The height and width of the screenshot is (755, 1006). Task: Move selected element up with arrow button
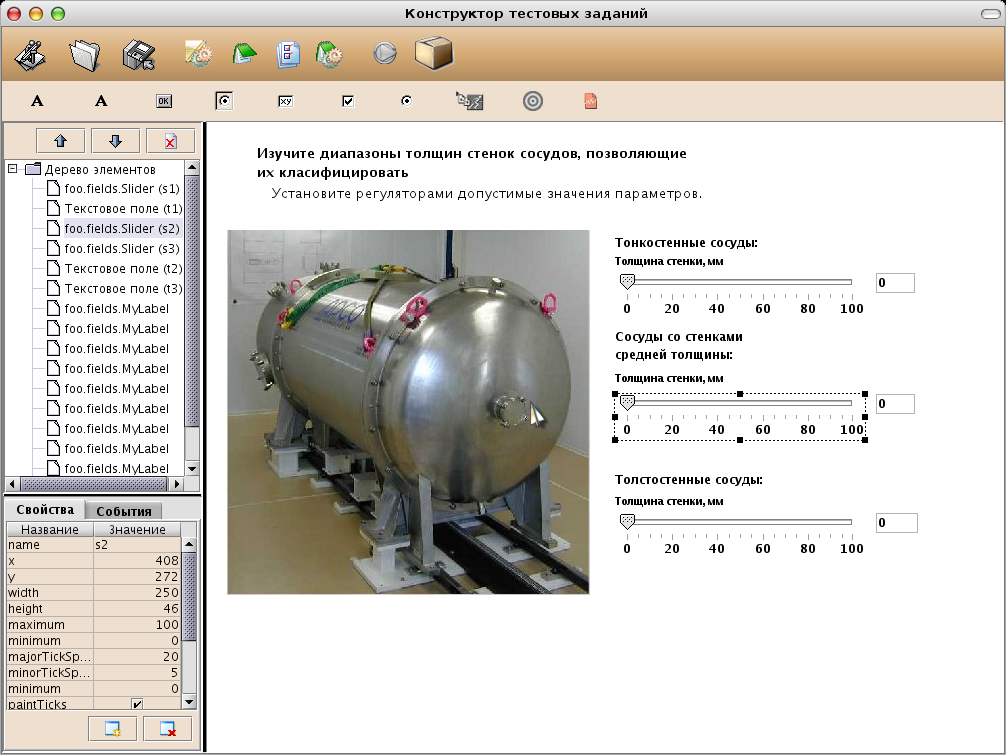(60, 140)
